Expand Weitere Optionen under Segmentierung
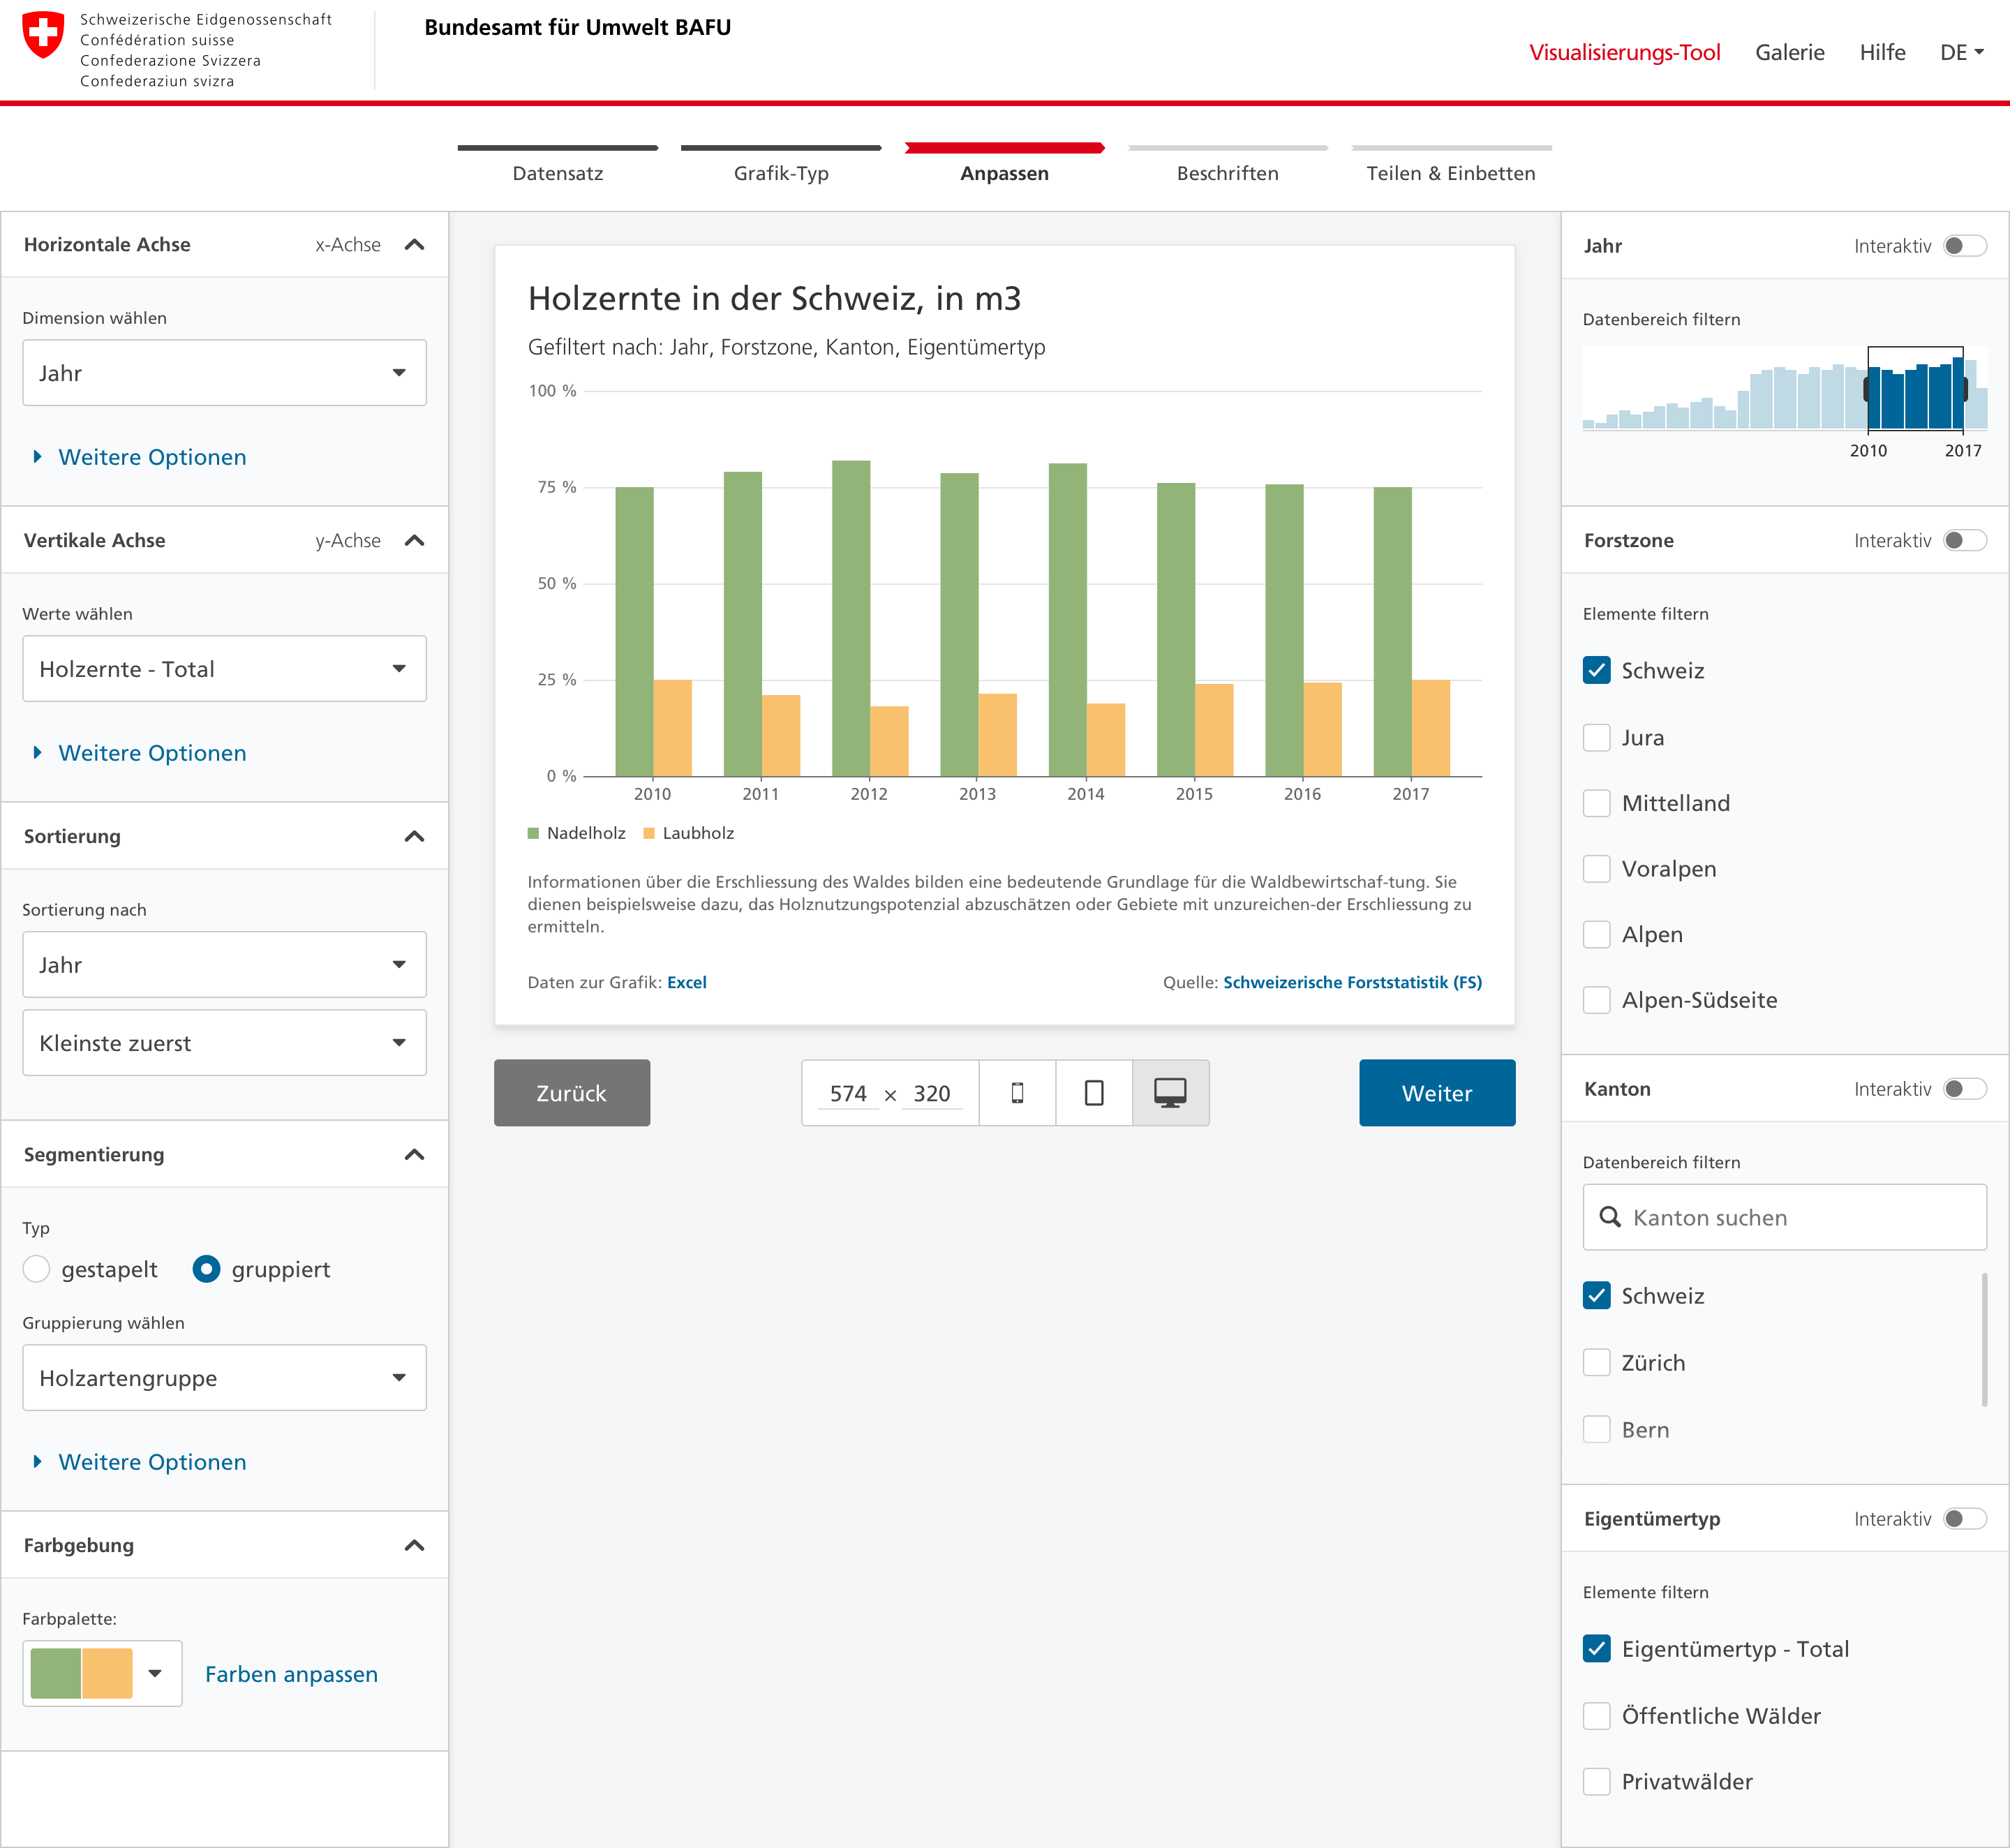 coord(140,1462)
